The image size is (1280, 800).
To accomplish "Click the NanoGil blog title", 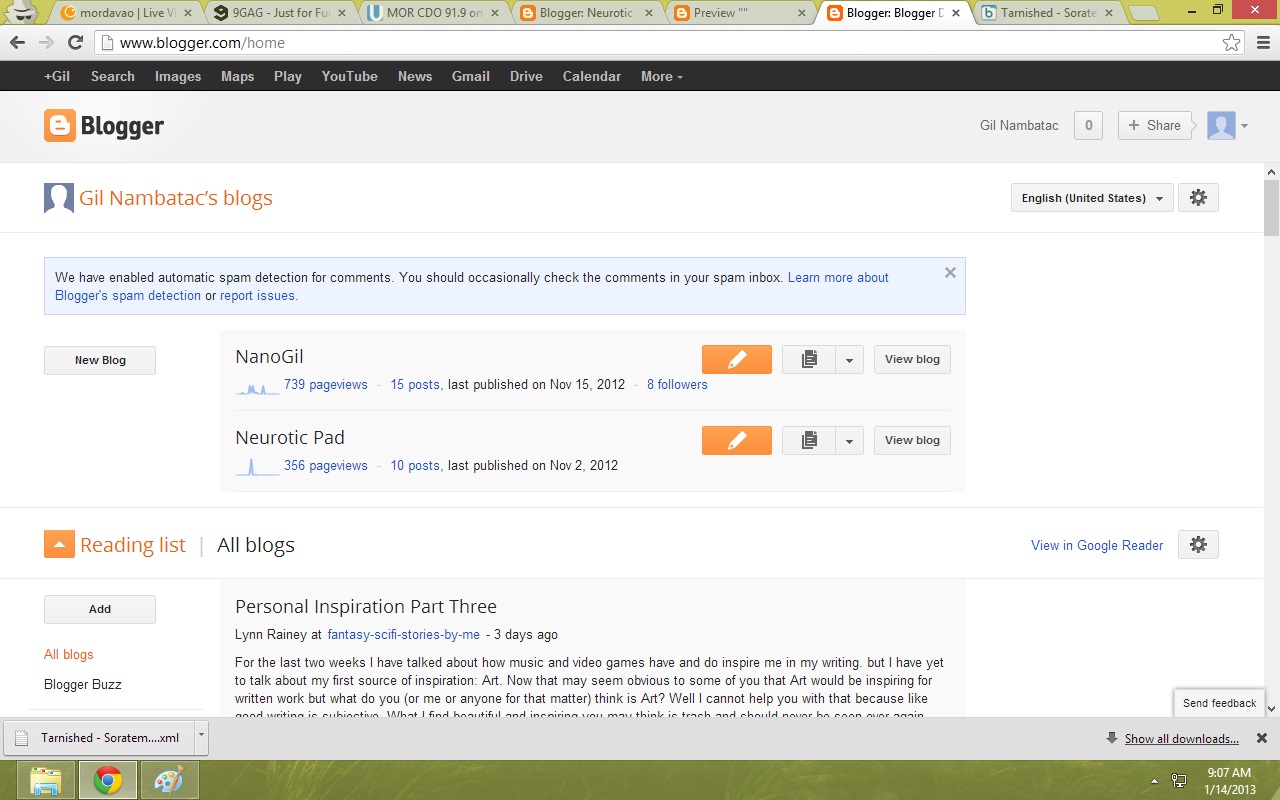I will point(269,357).
